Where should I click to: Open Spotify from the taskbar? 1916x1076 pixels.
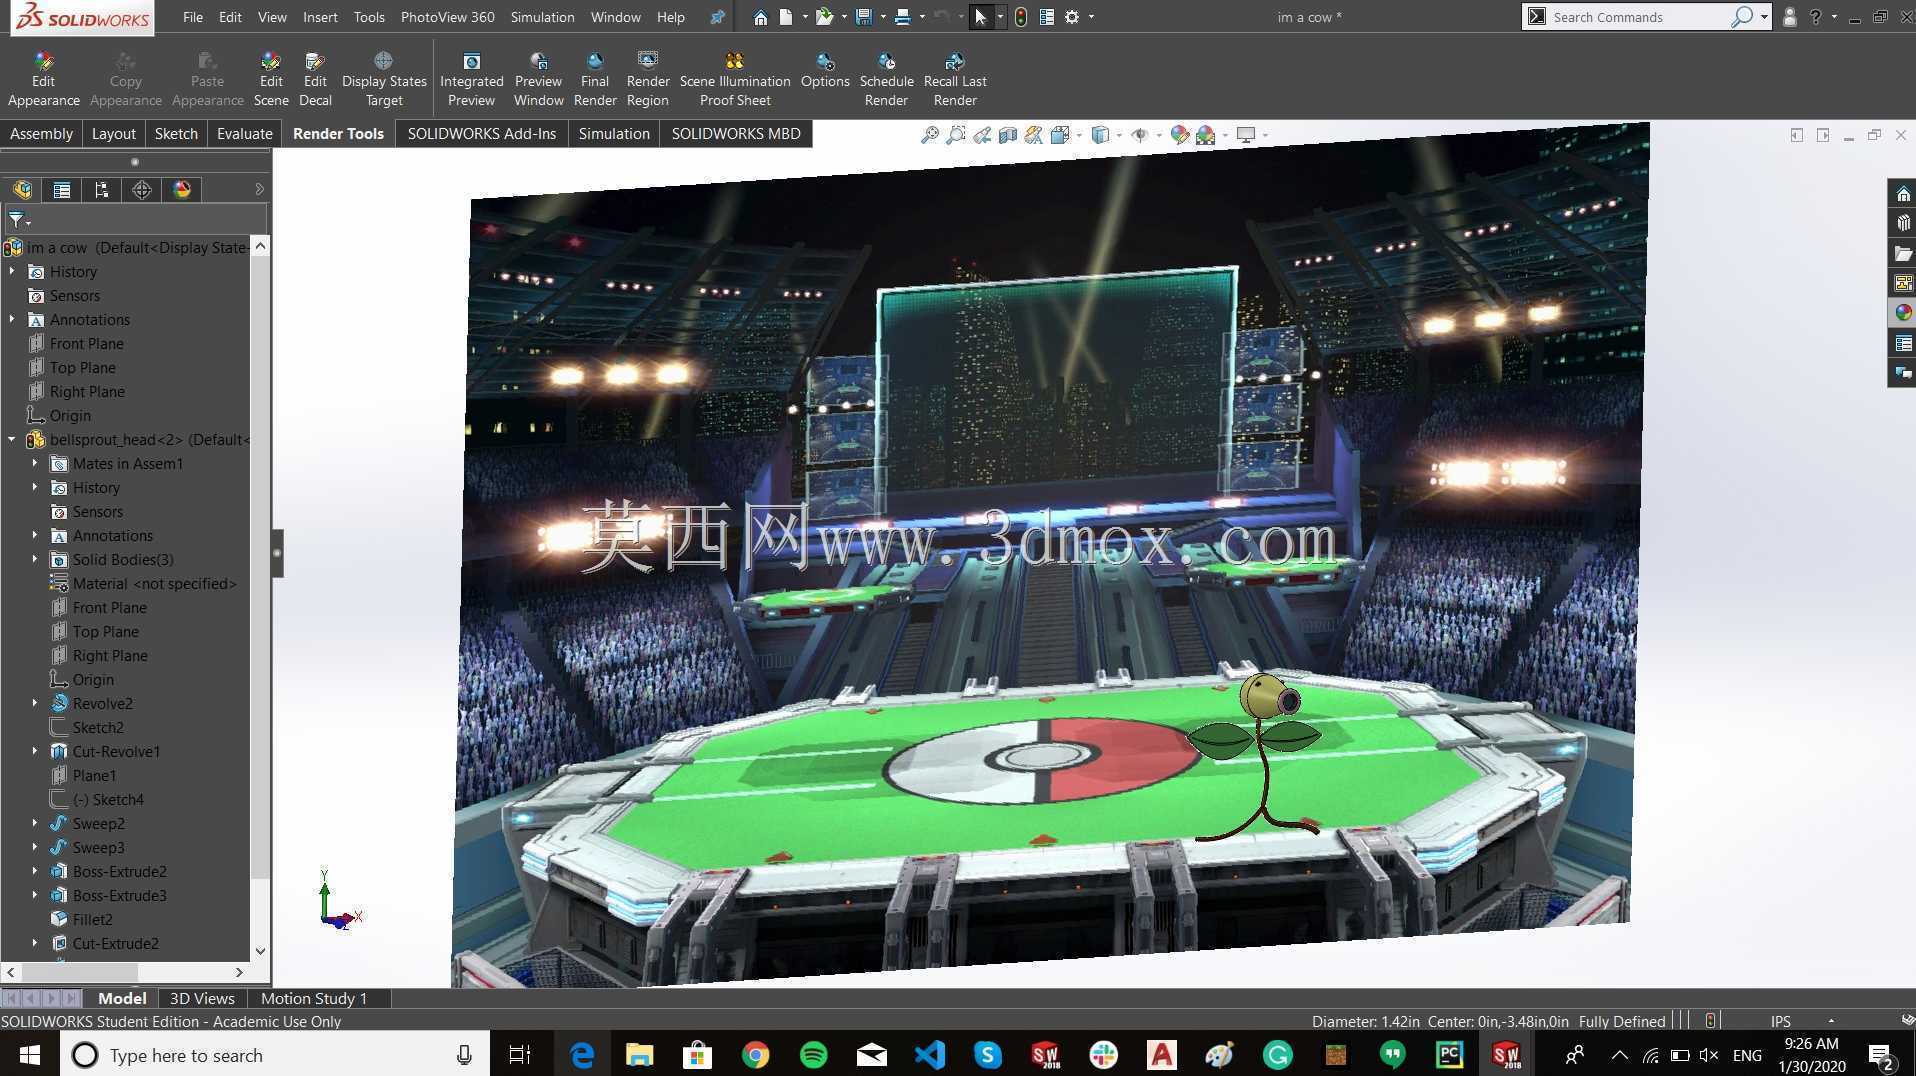[814, 1055]
